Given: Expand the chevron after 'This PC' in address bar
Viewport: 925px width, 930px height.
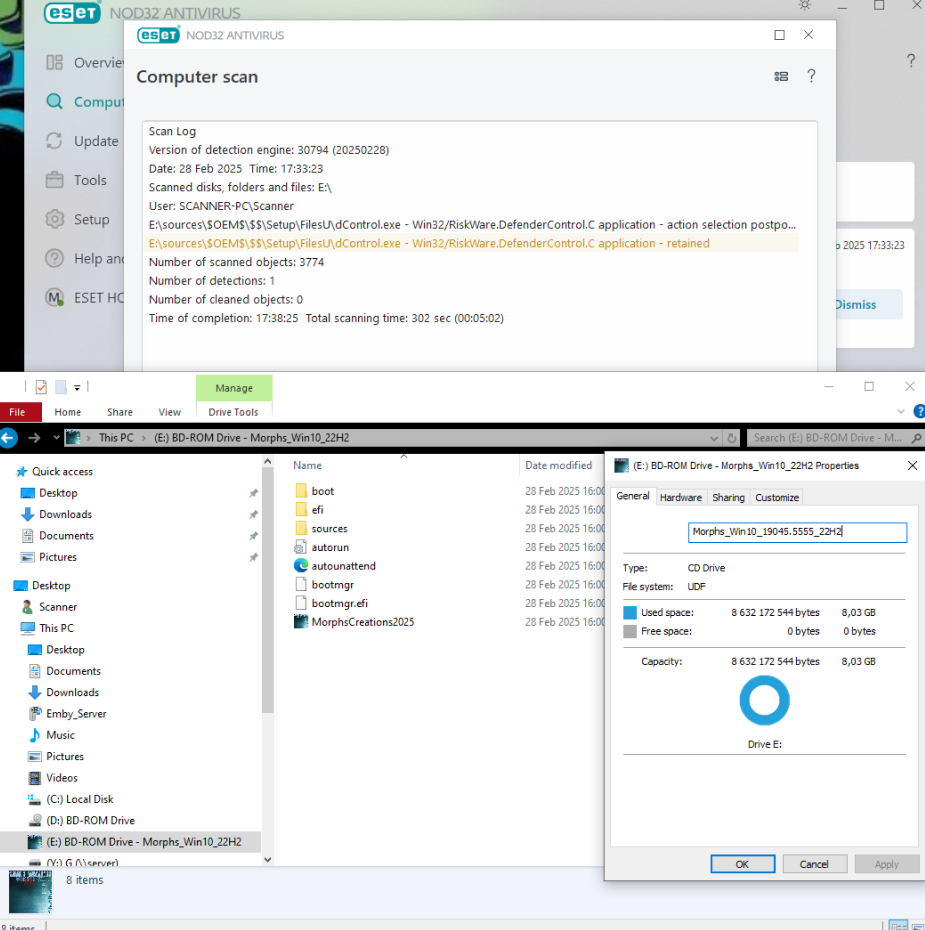Looking at the screenshot, I should [143, 438].
